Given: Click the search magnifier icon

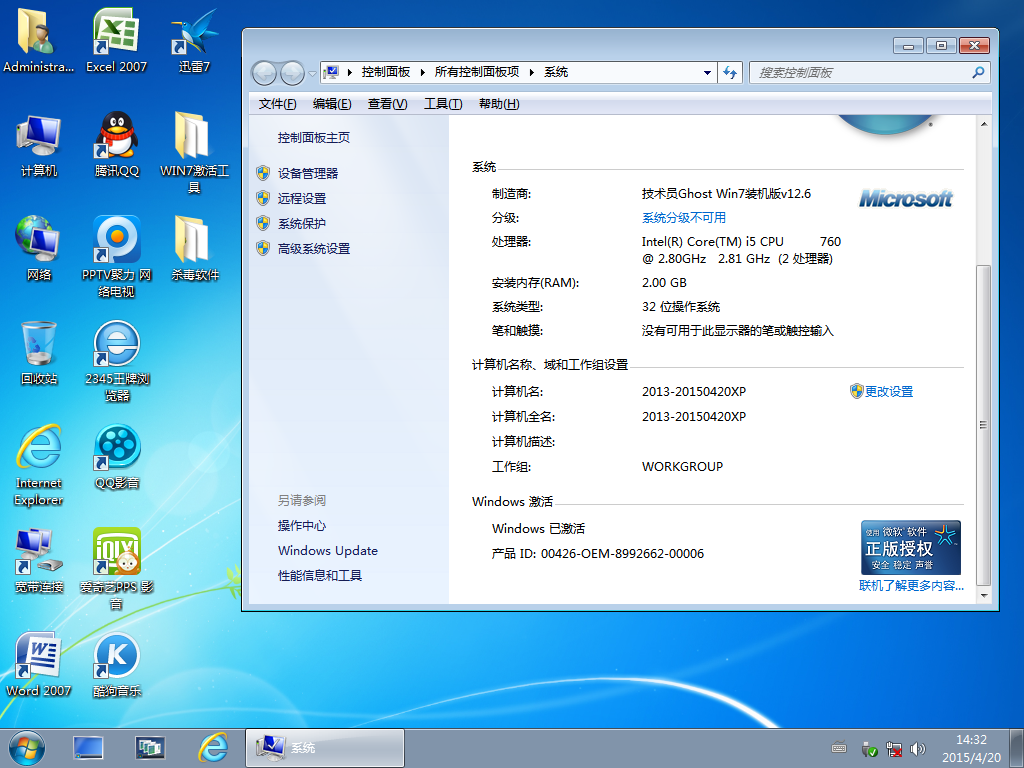Looking at the screenshot, I should (x=978, y=72).
